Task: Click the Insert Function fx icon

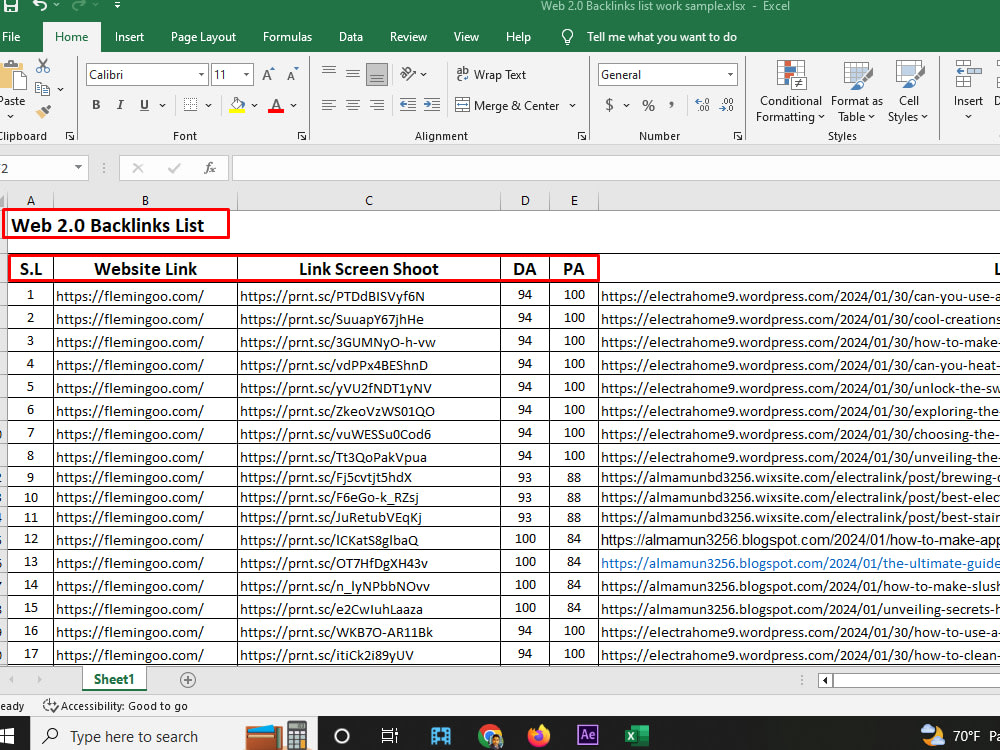Action: tap(210, 168)
